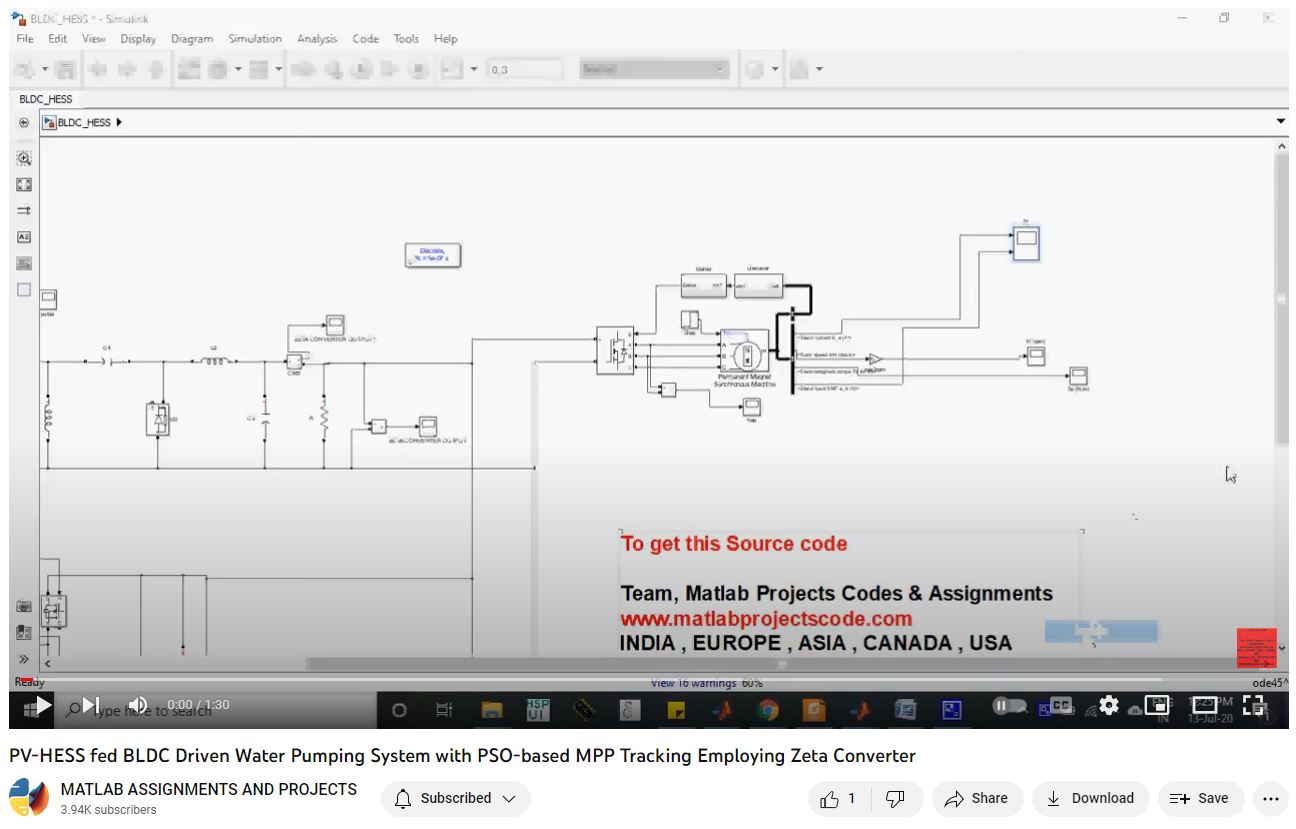Click the Share button
1296x829 pixels.
[976, 798]
